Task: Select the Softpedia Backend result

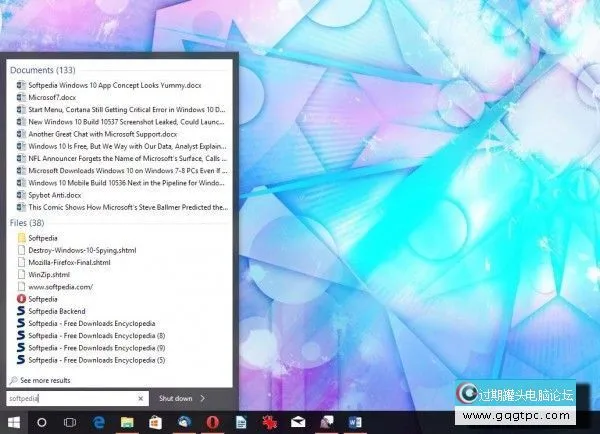Action: pyautogui.click(x=56, y=311)
